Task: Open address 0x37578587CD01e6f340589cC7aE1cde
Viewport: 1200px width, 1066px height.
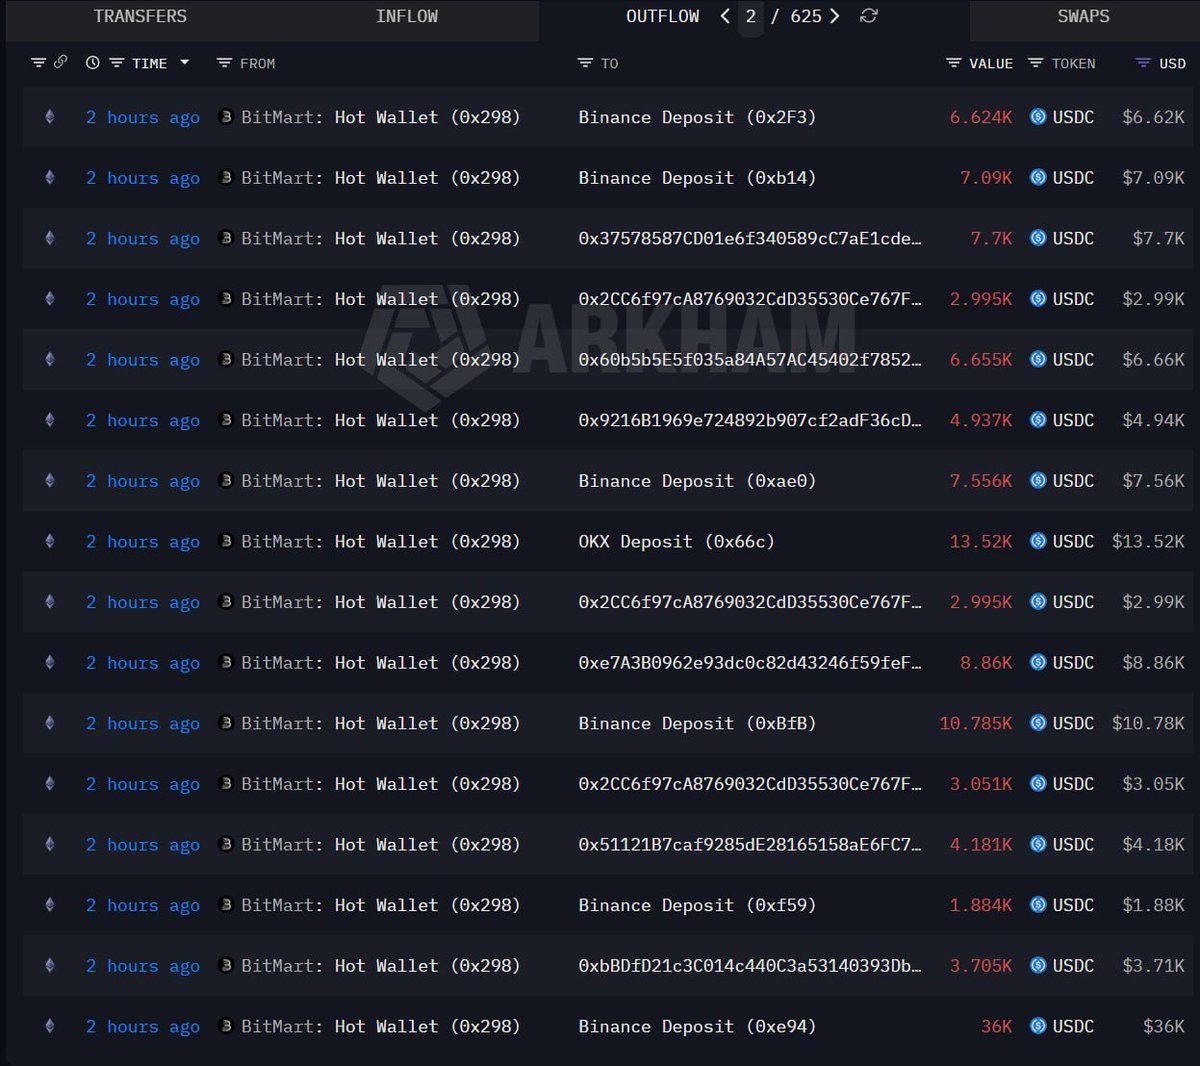Action: 750,238
